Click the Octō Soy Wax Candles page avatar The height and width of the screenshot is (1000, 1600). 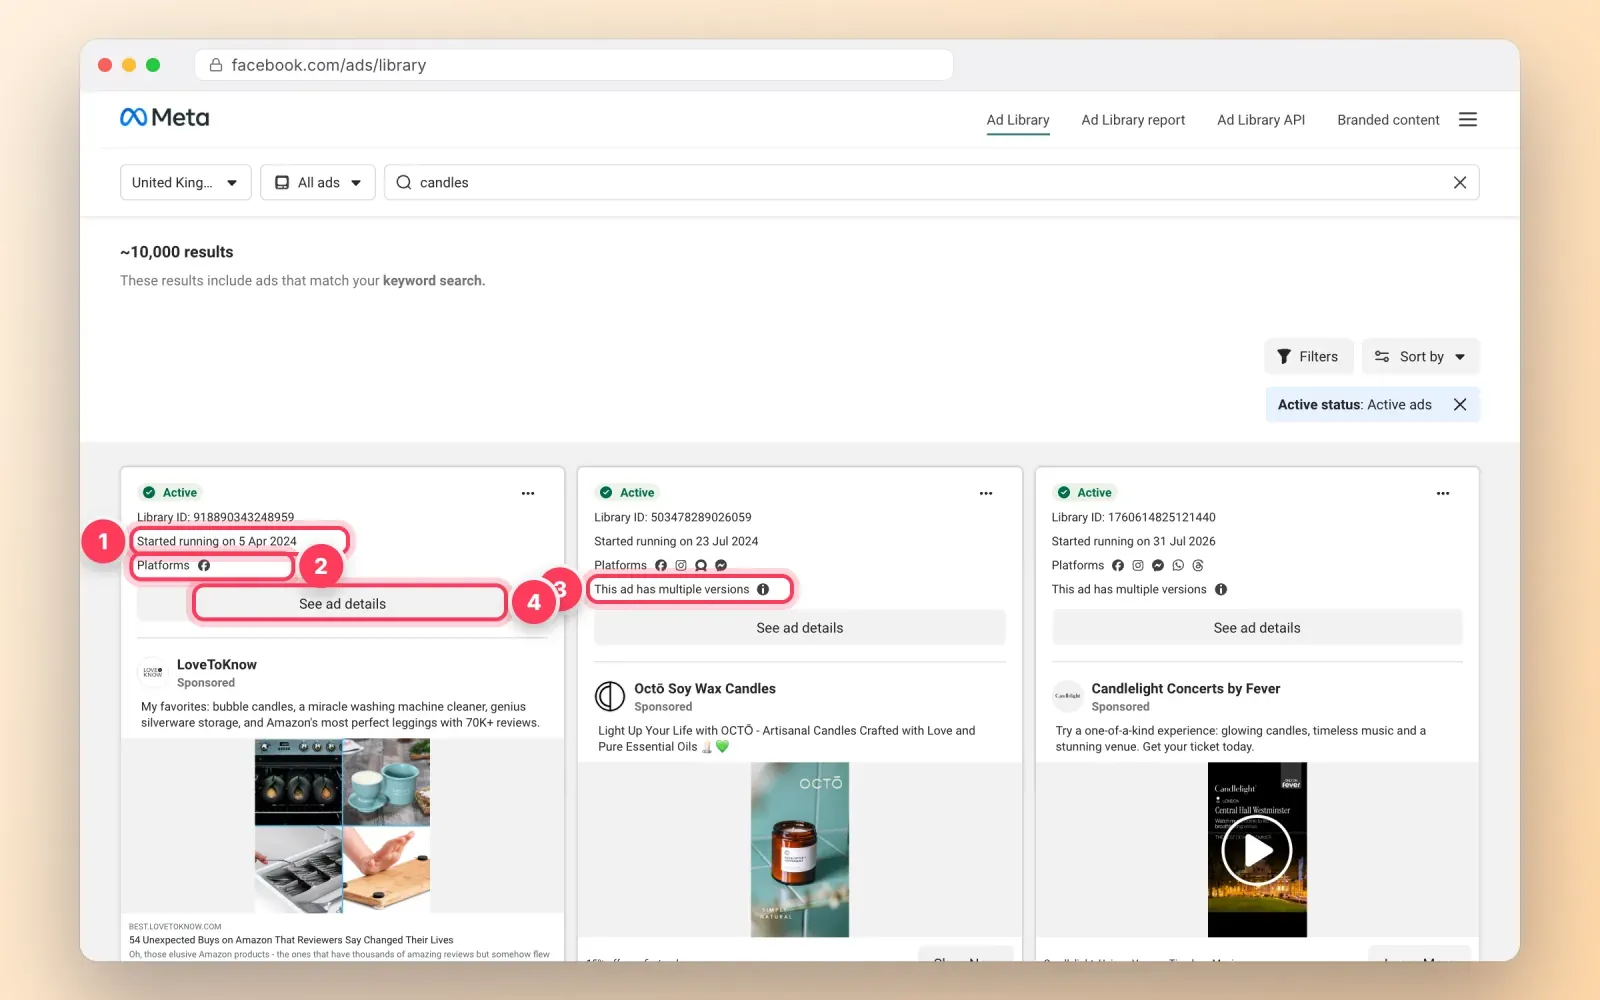pos(610,696)
